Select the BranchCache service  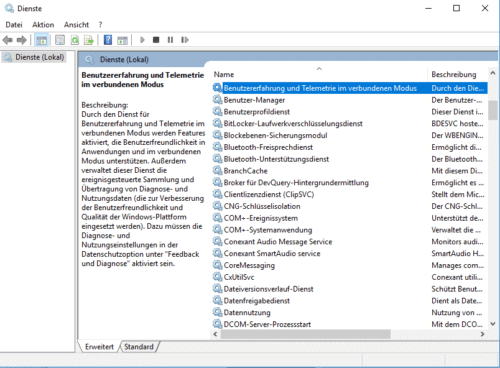pos(246,171)
